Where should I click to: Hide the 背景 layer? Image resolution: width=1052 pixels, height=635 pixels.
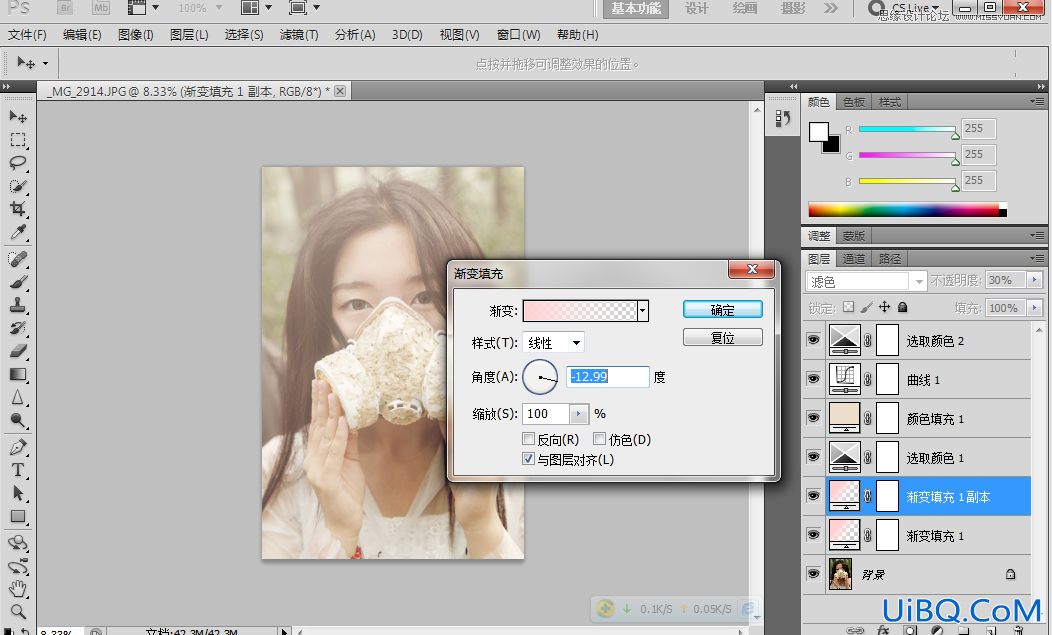click(813, 574)
